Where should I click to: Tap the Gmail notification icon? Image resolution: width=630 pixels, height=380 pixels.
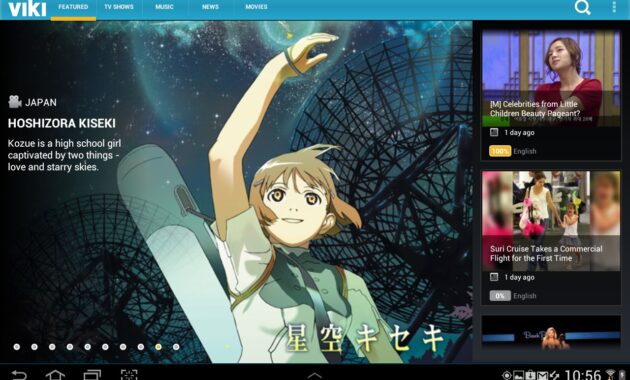pos(542,376)
